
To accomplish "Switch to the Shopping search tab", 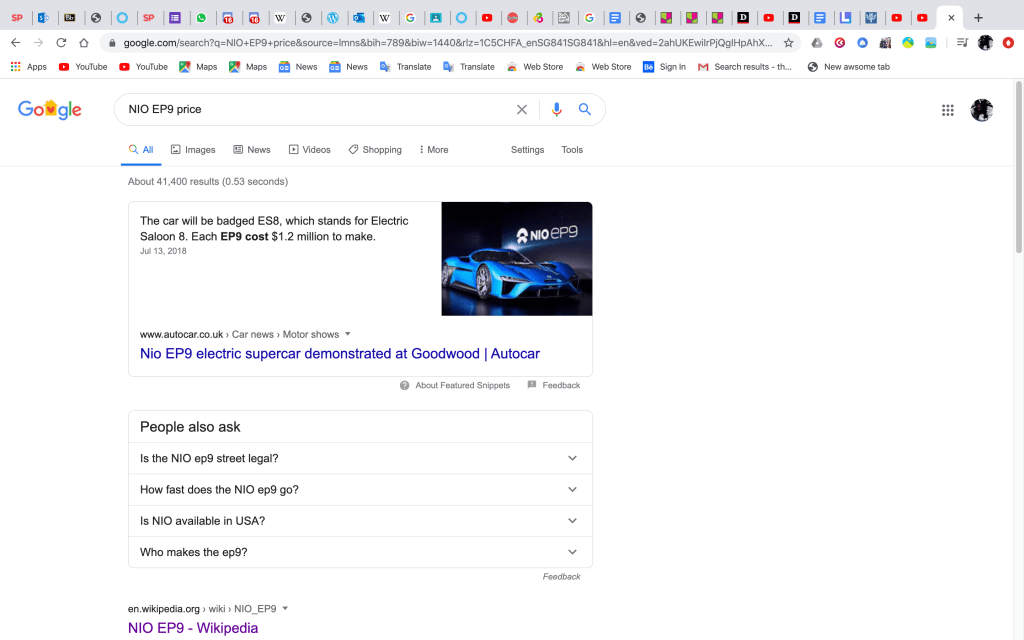I will (x=375, y=150).
